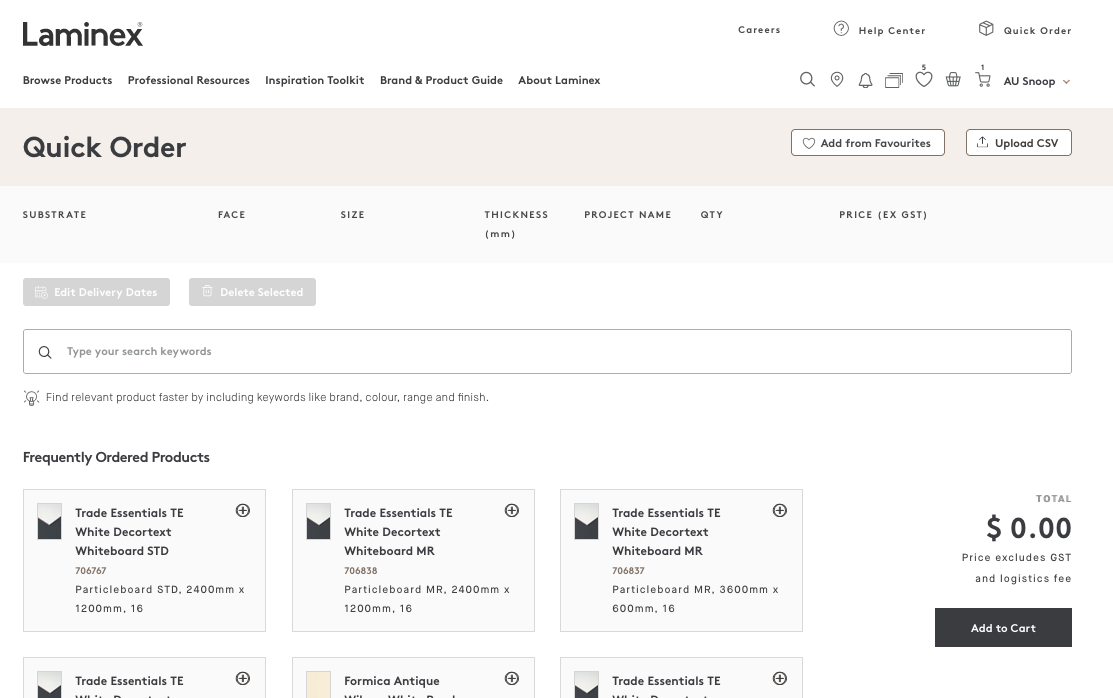
Task: Expand the AU Snoop account dropdown
Action: 1036,81
